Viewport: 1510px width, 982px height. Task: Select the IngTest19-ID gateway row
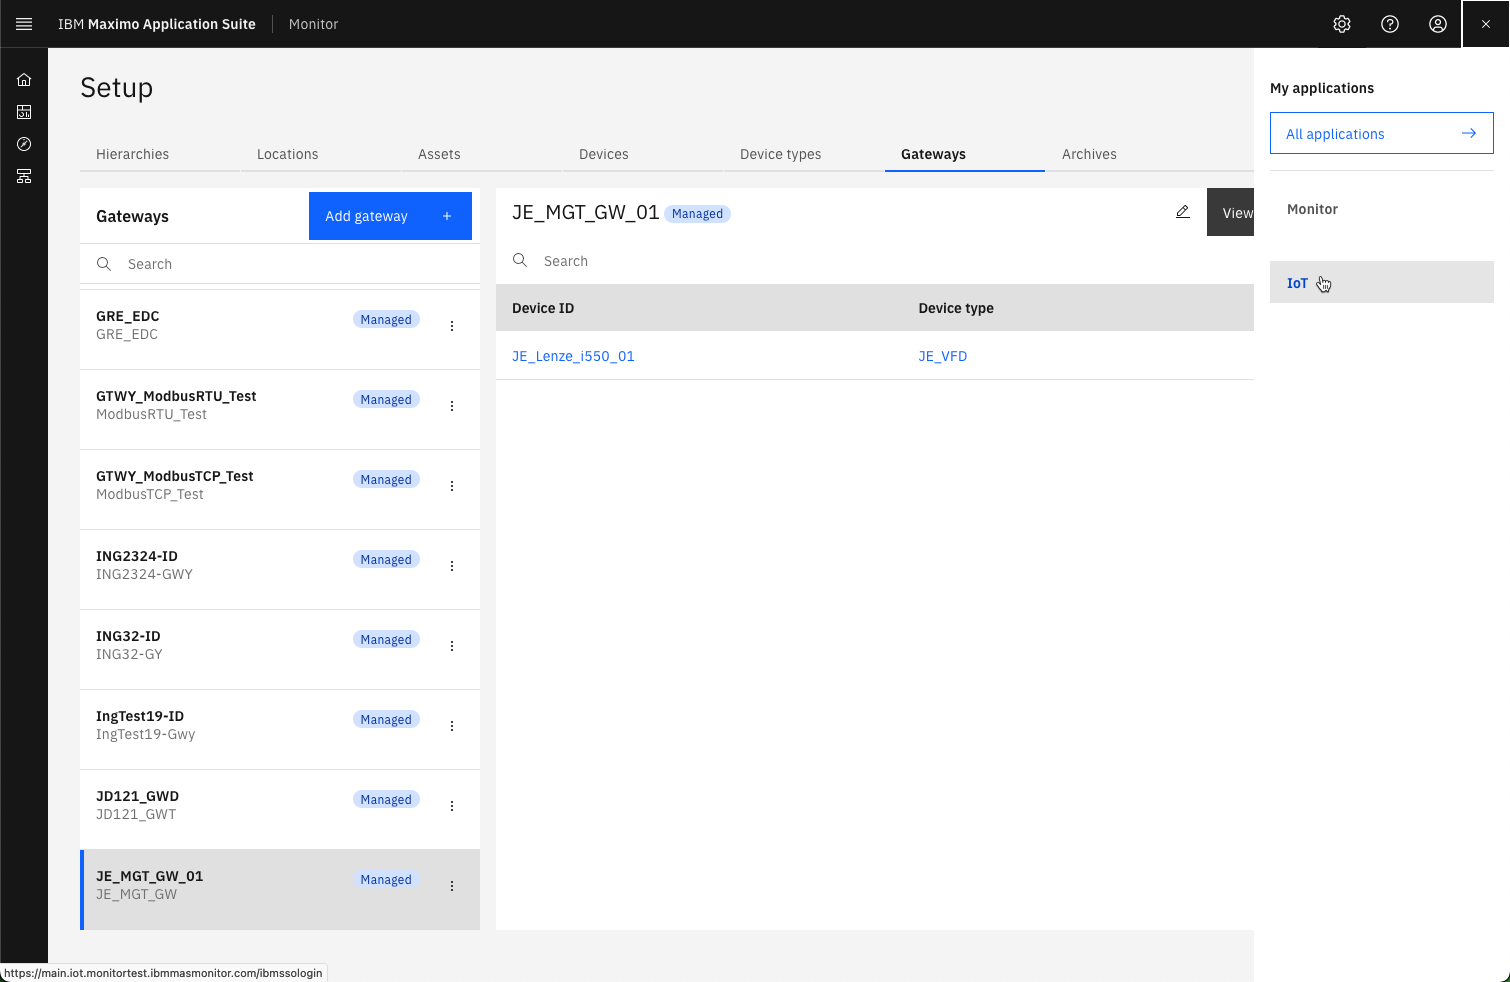point(280,730)
